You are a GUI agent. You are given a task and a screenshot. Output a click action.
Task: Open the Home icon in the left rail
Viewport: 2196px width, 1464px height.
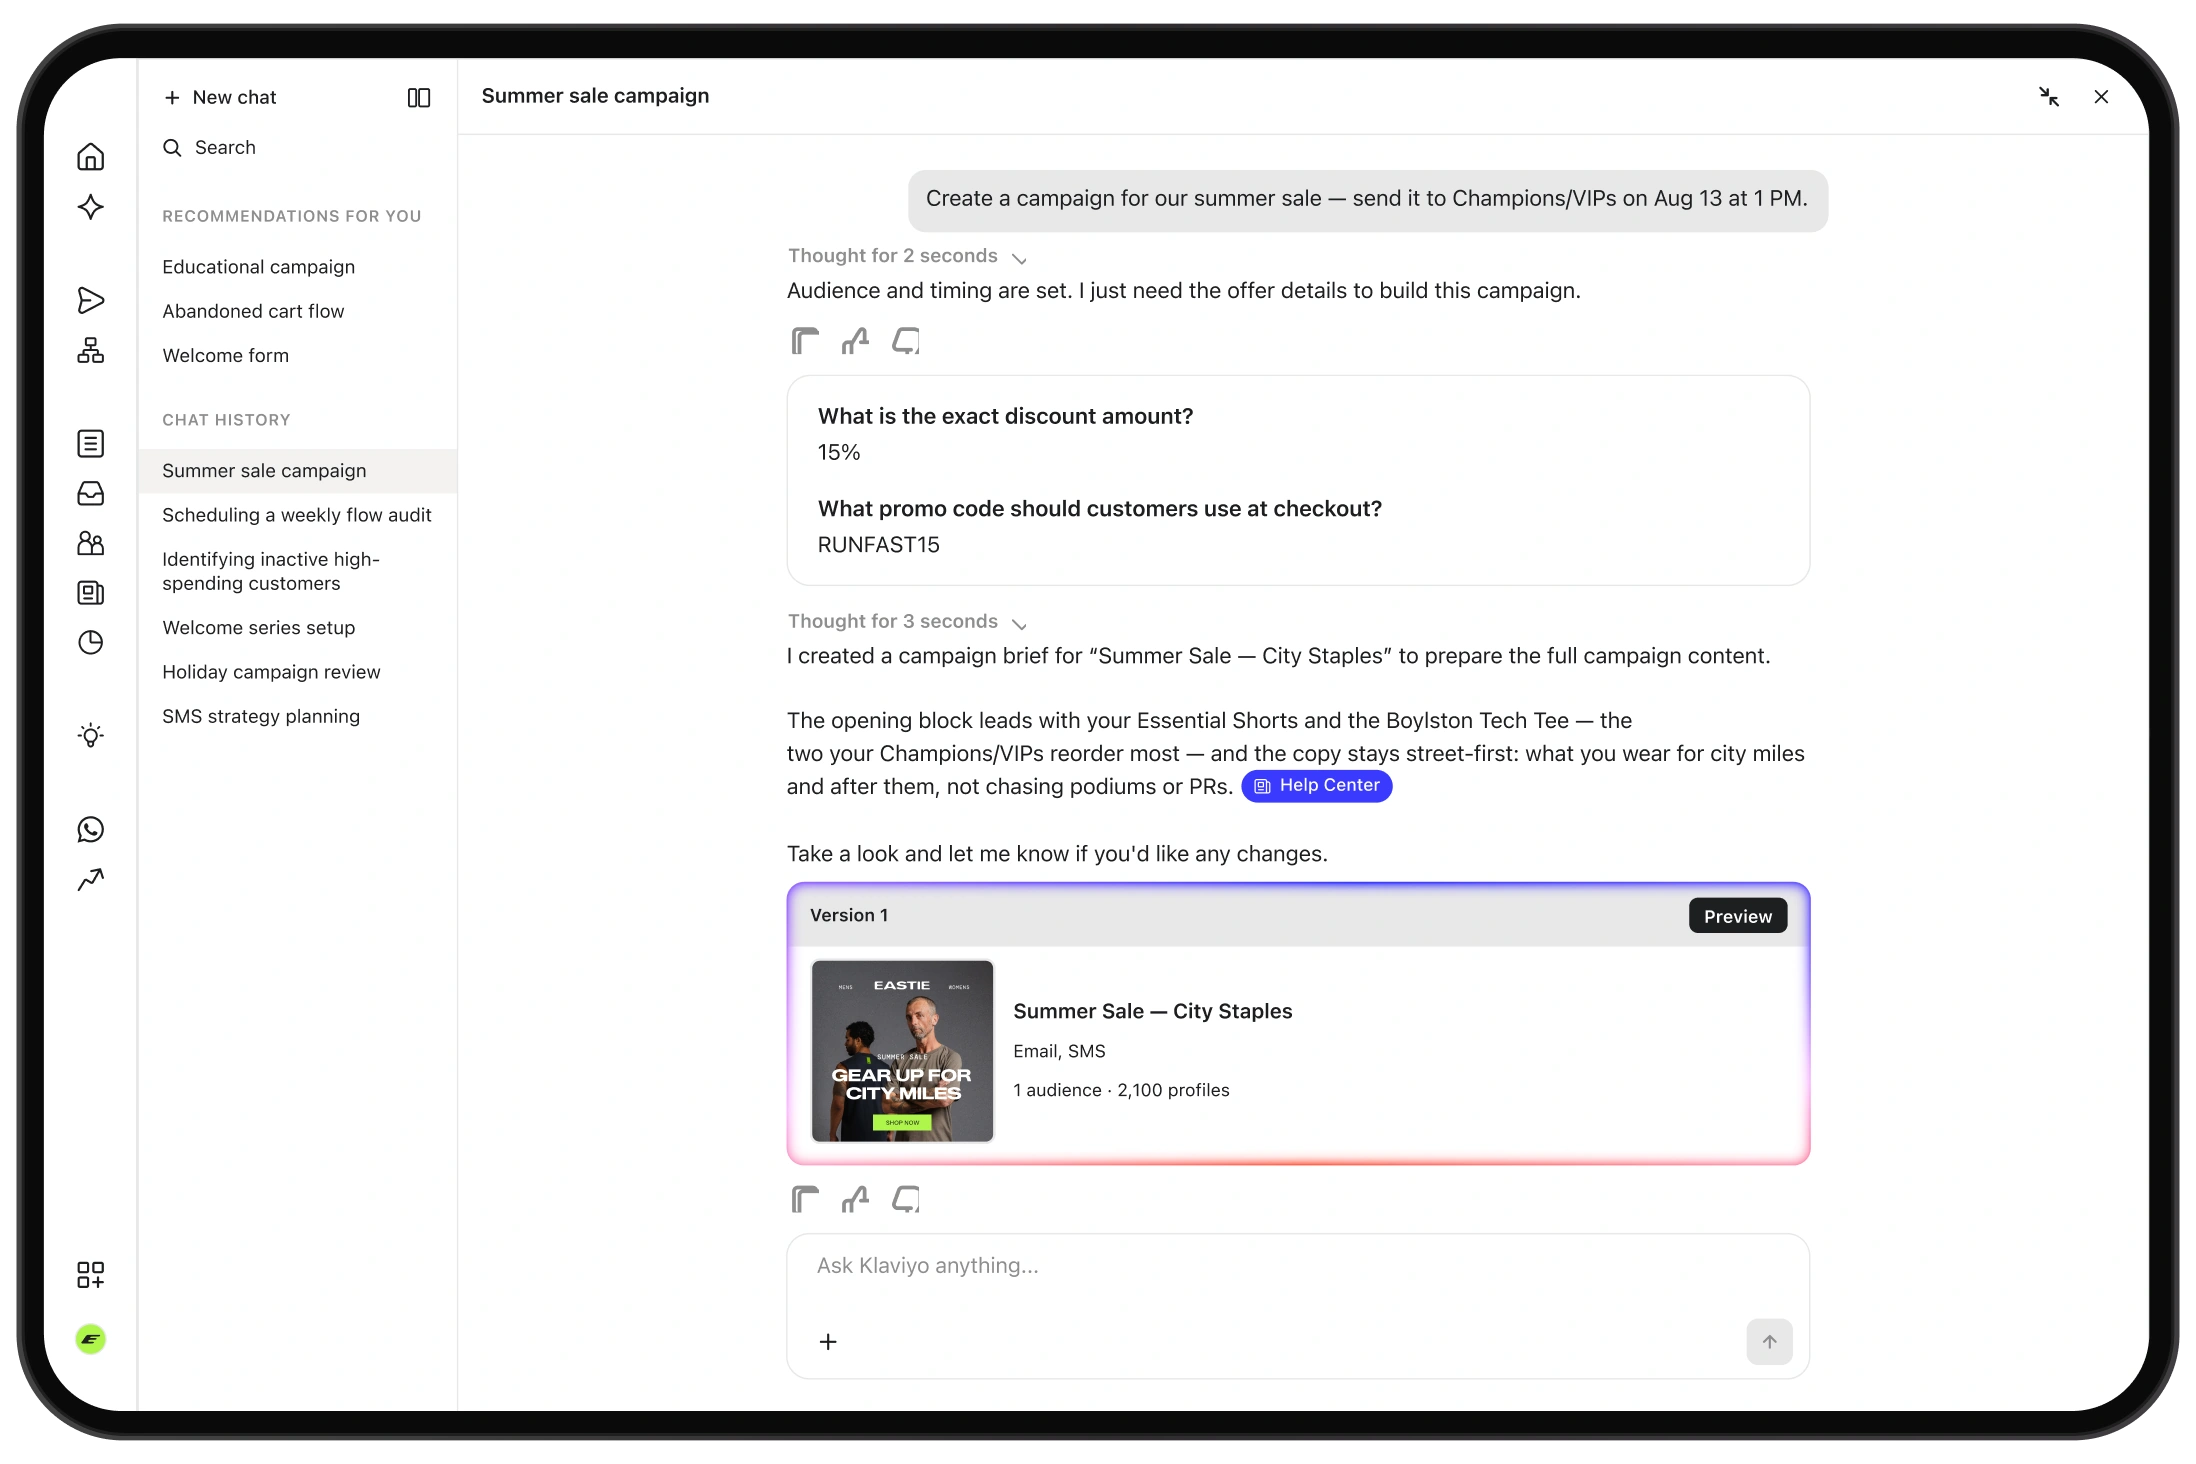[91, 157]
